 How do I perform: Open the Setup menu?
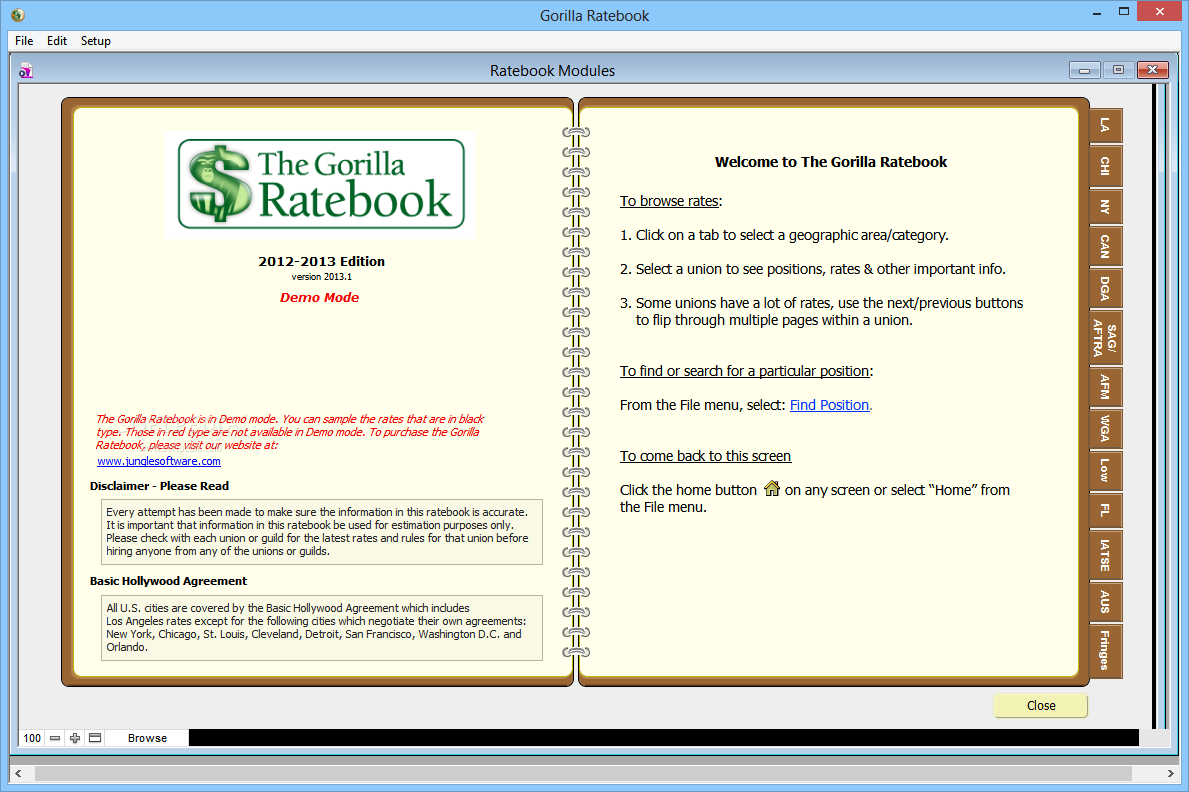(x=96, y=41)
